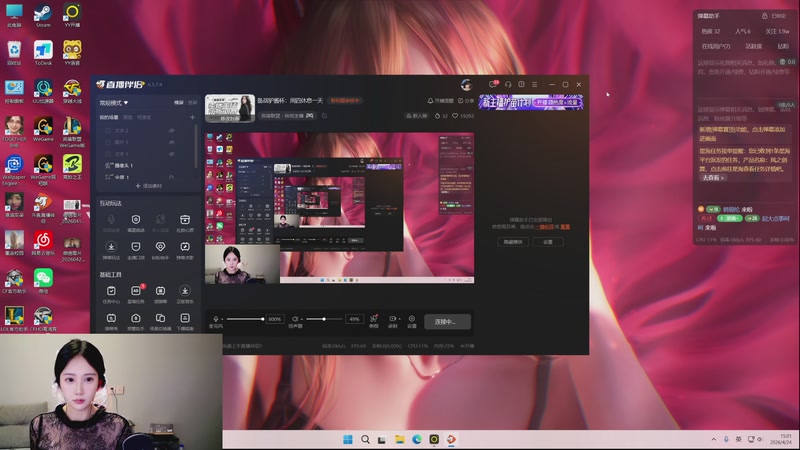The height and width of the screenshot is (450, 800).
Task: Select the 我的场景 tab
Action: 109,117
